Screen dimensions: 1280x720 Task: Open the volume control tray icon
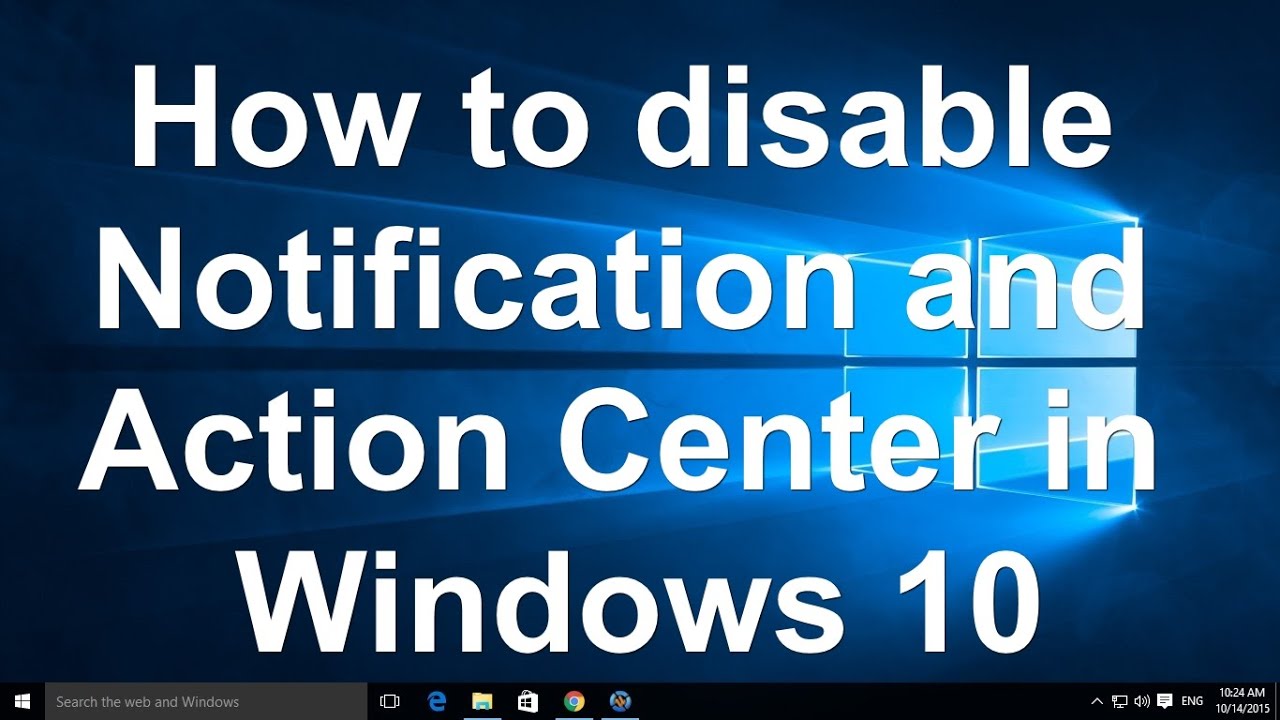pyautogui.click(x=1142, y=701)
